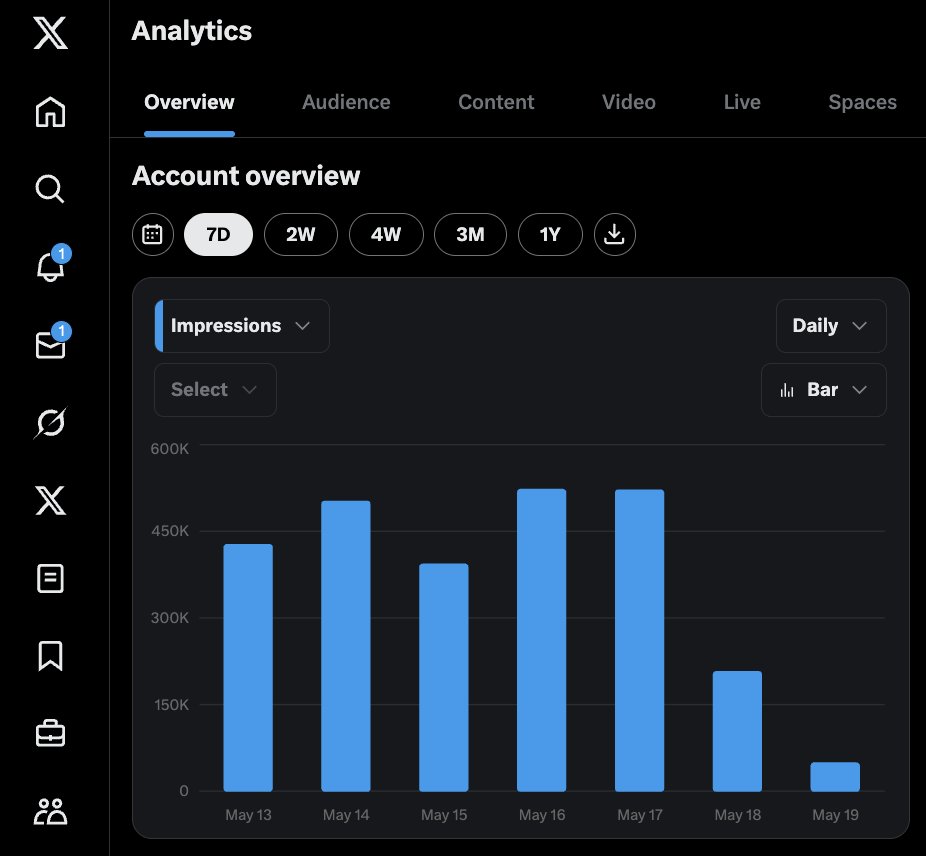Open the Select secondary metric dropdown
The width and height of the screenshot is (926, 856).
(x=215, y=390)
